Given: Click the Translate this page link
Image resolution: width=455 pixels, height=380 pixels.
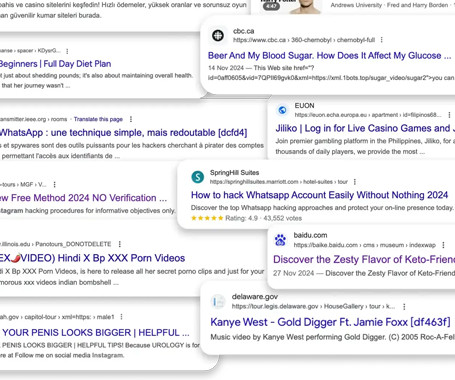Looking at the screenshot, I should [98, 119].
